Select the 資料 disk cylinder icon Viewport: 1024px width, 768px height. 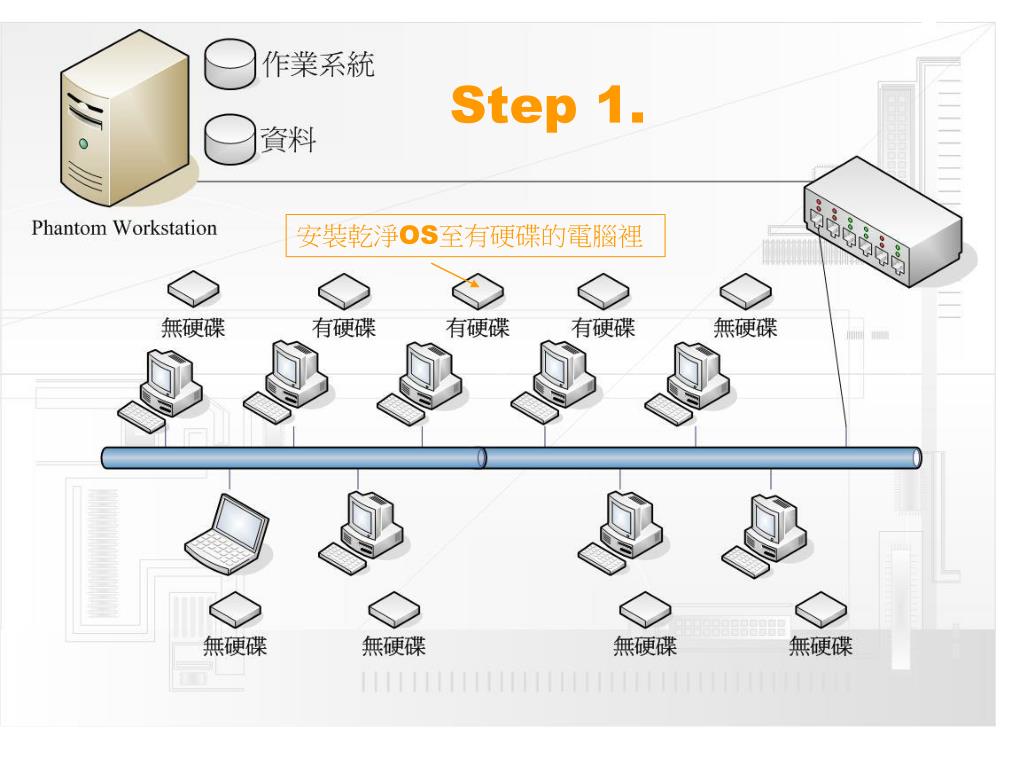[230, 140]
